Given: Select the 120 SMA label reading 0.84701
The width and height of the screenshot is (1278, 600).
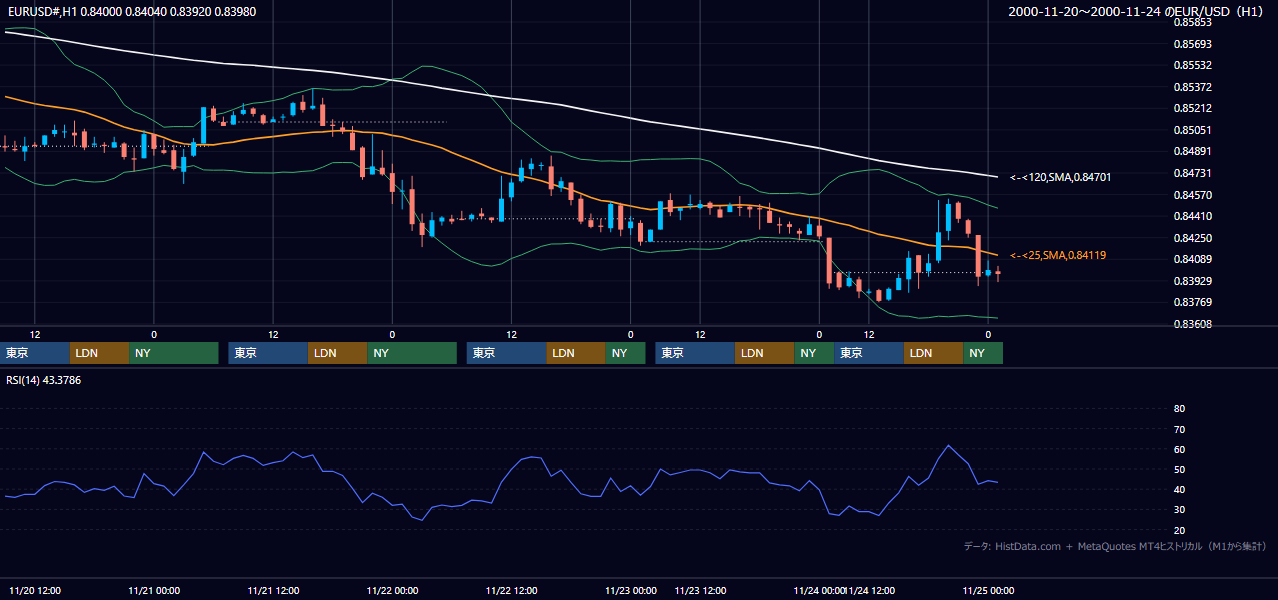Looking at the screenshot, I should click(1060, 177).
